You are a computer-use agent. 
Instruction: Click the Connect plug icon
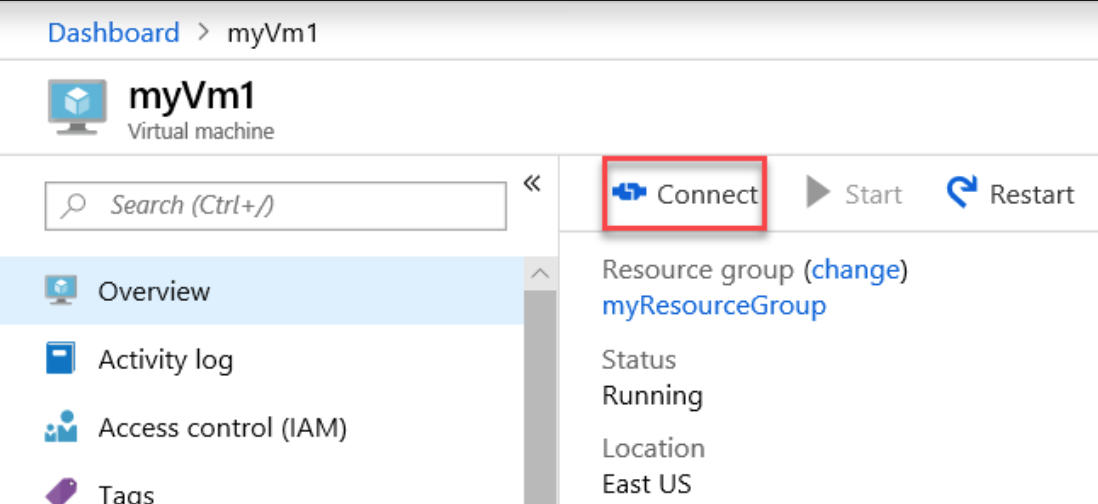click(x=629, y=192)
